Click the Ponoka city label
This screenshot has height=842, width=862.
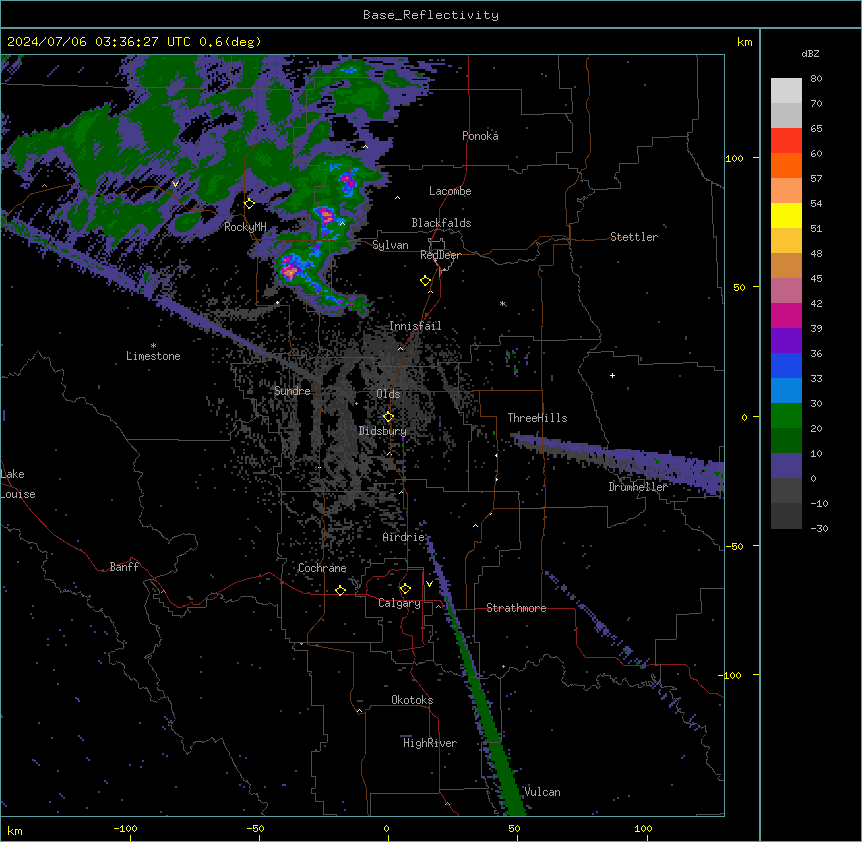pyautogui.click(x=480, y=136)
